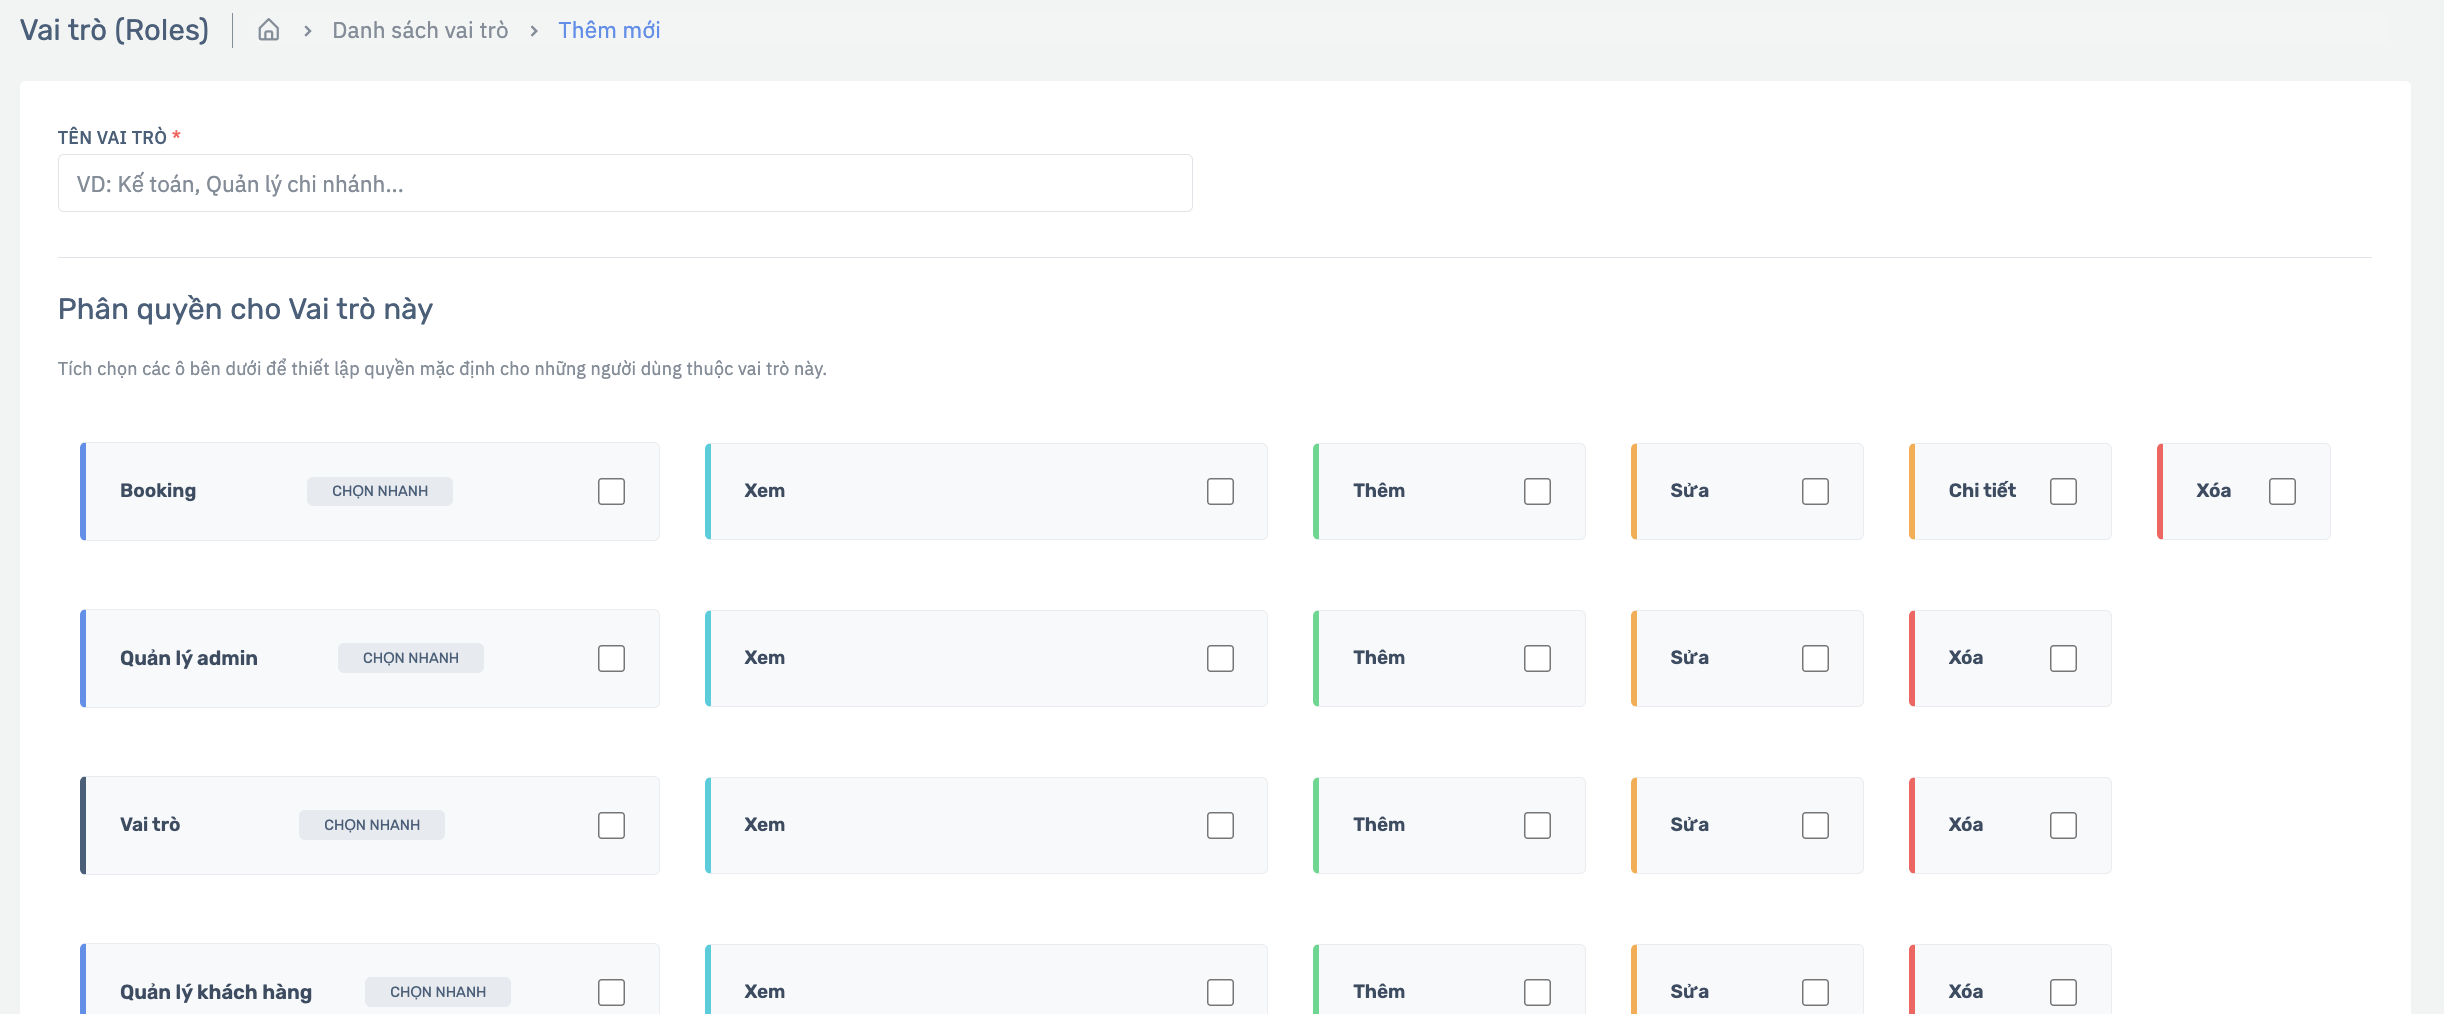2444x1014 pixels.
Task: Toggle the Quản lý admin group checkbox
Action: point(611,658)
